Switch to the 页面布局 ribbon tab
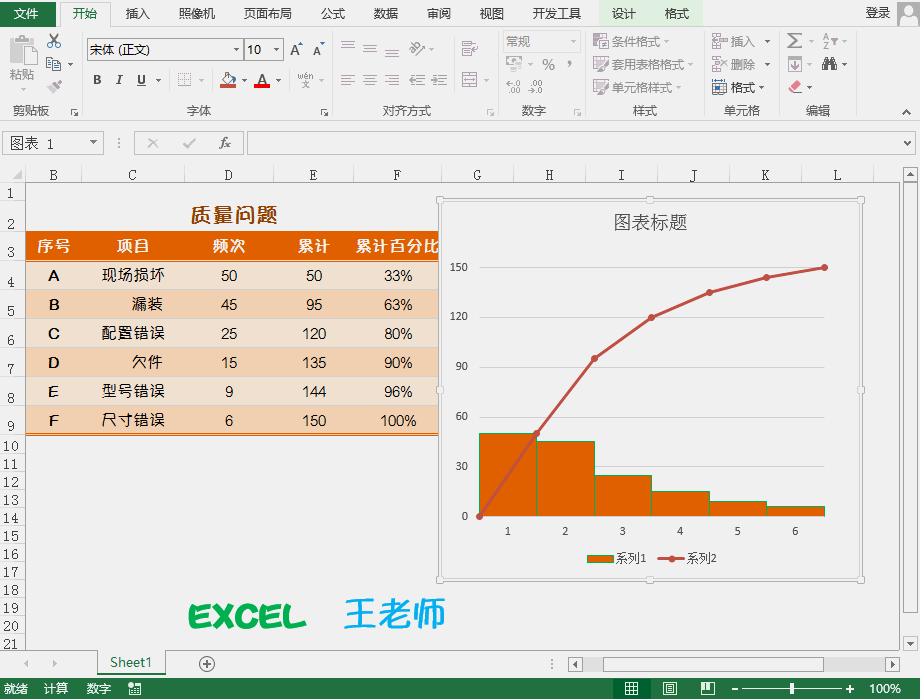Image resolution: width=920 pixels, height=699 pixels. (268, 13)
